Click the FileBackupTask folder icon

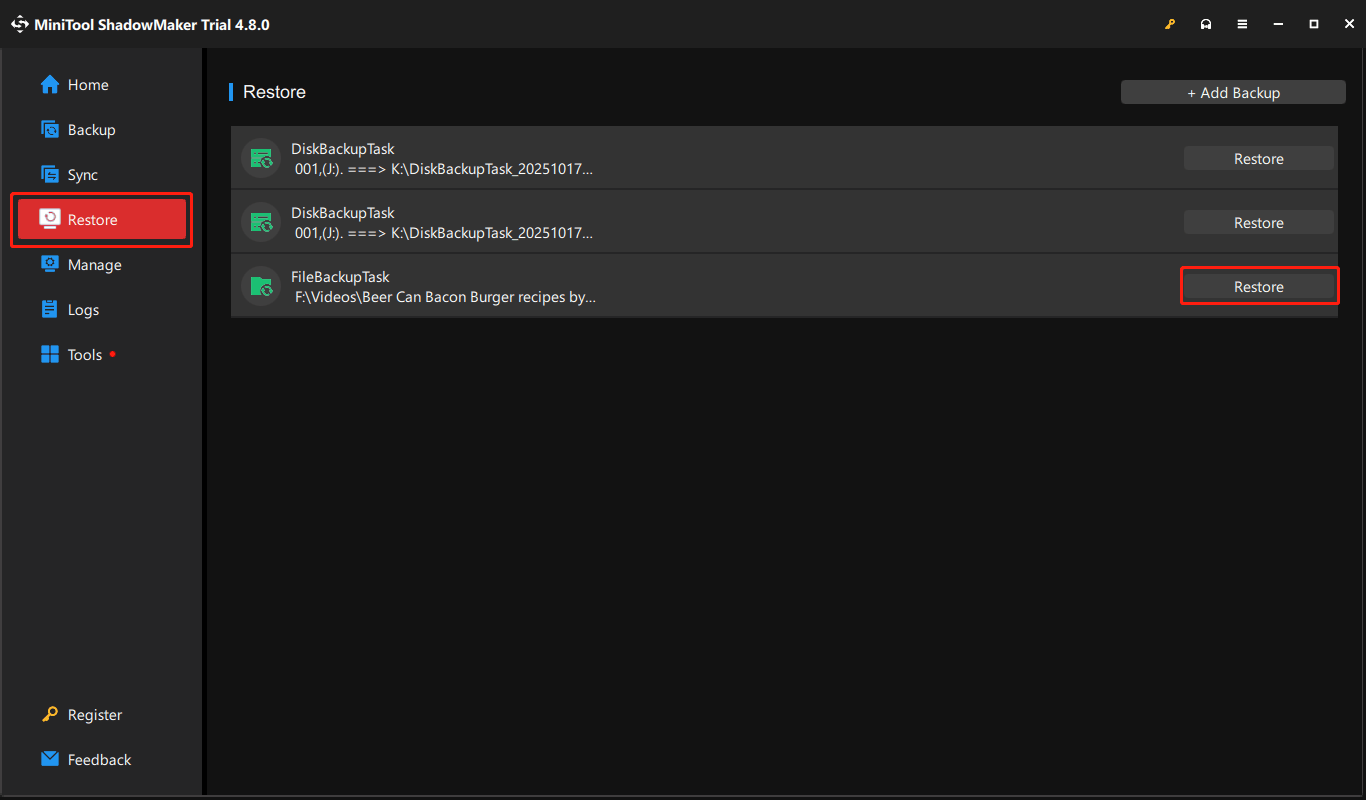[x=261, y=286]
